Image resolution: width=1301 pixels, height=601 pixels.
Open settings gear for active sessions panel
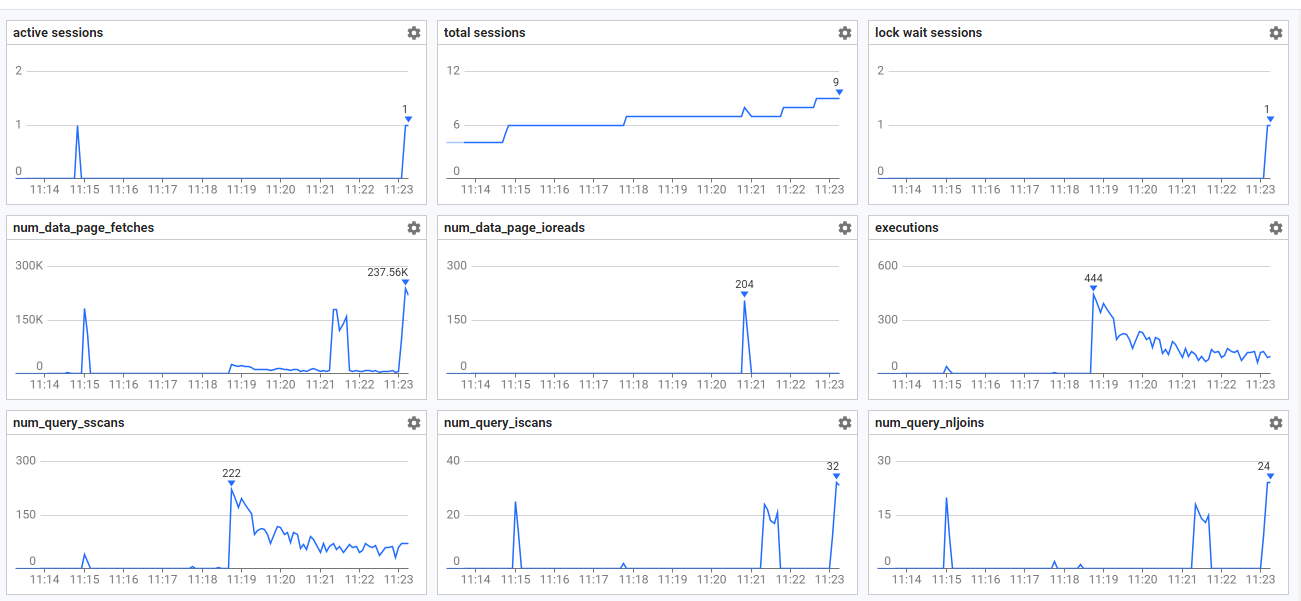[x=414, y=33]
